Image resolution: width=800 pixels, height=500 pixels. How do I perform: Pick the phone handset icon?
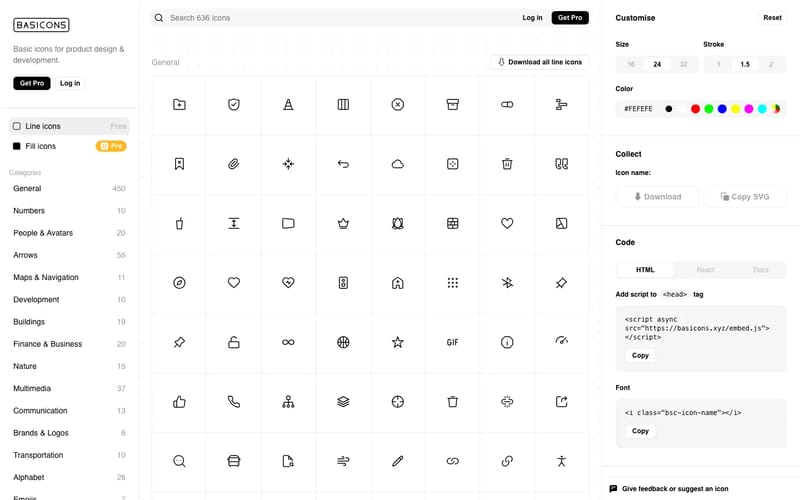[234, 402]
